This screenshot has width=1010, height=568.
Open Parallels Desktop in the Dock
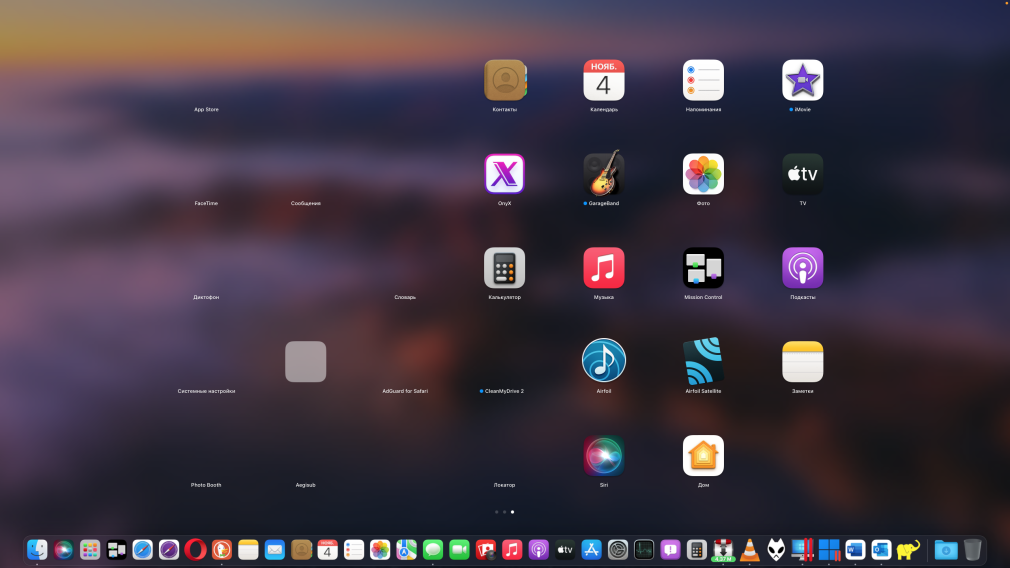(803, 549)
